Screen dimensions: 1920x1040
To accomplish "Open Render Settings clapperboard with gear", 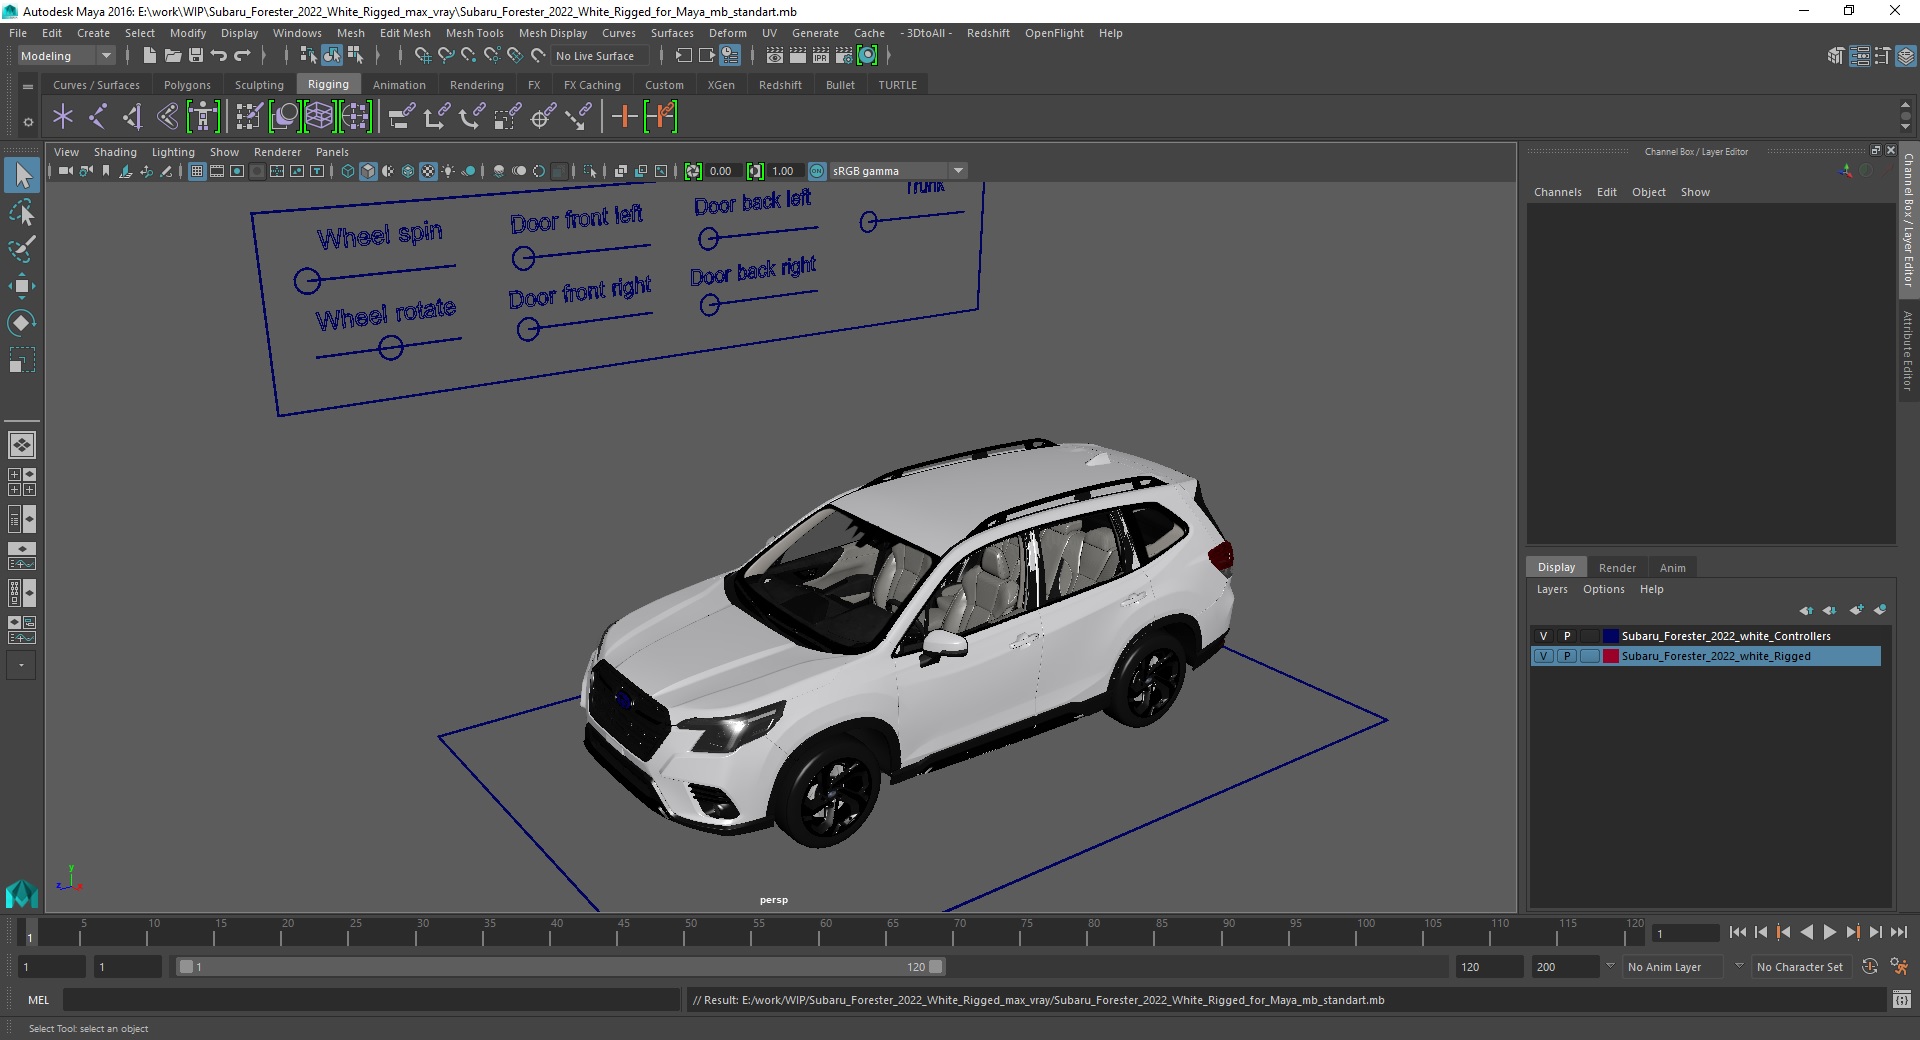I will point(844,56).
